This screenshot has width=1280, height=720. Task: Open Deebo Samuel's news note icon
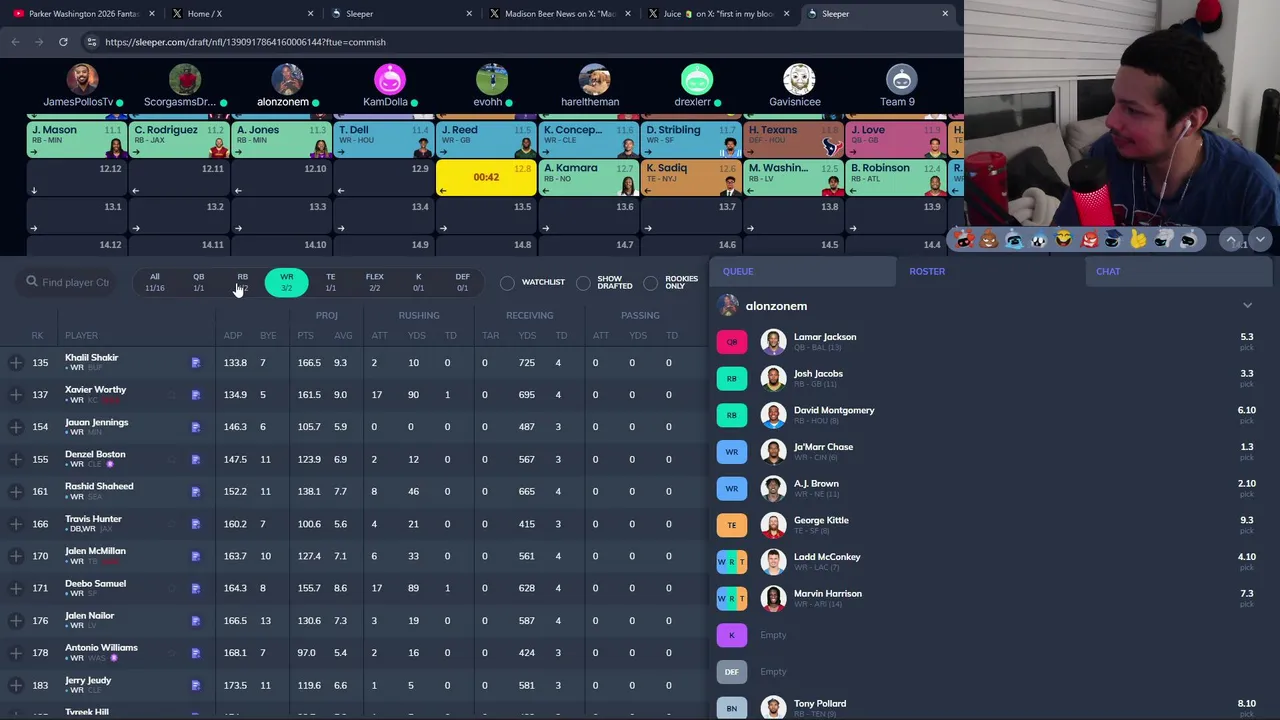point(196,588)
